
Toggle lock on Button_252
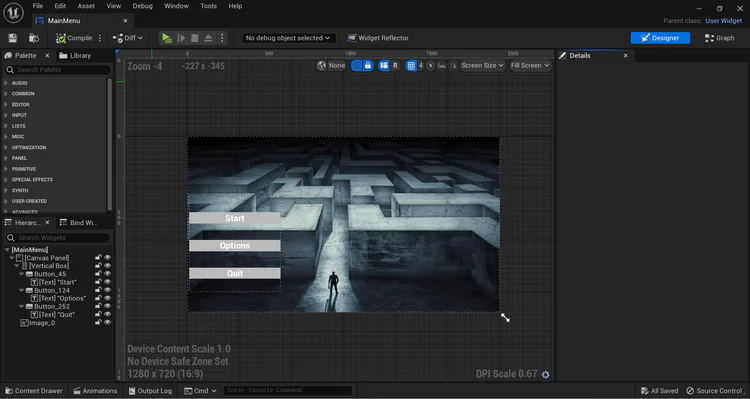coord(98,307)
